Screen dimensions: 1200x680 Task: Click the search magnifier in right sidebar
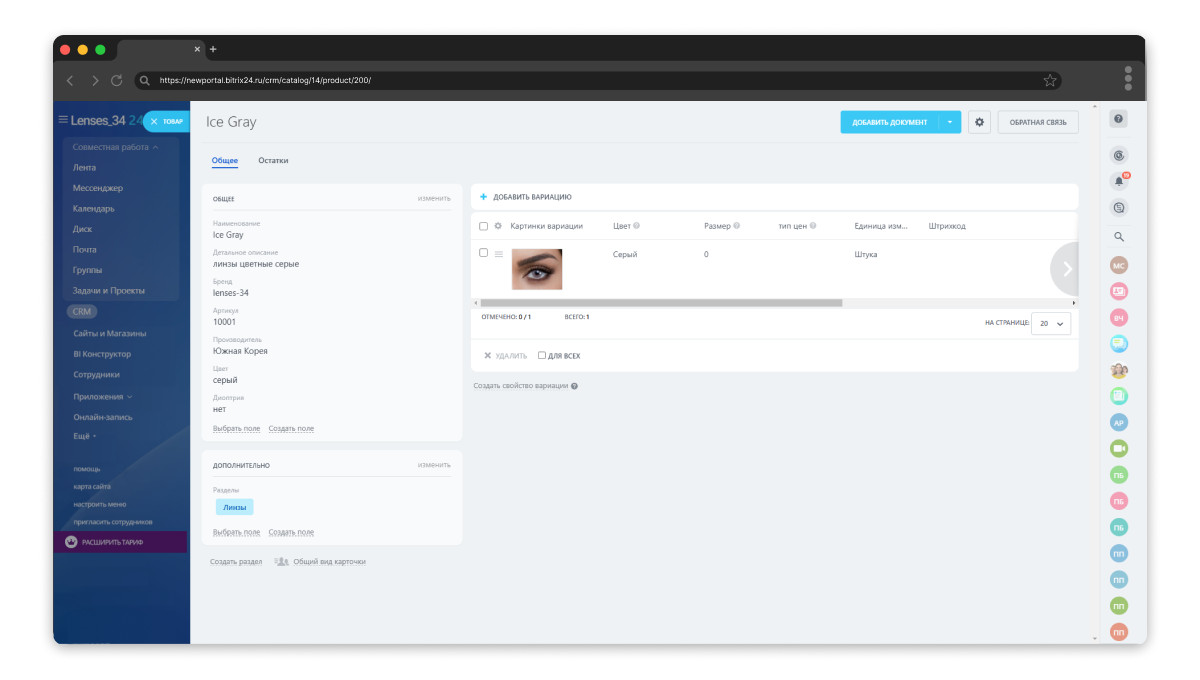(x=1119, y=237)
